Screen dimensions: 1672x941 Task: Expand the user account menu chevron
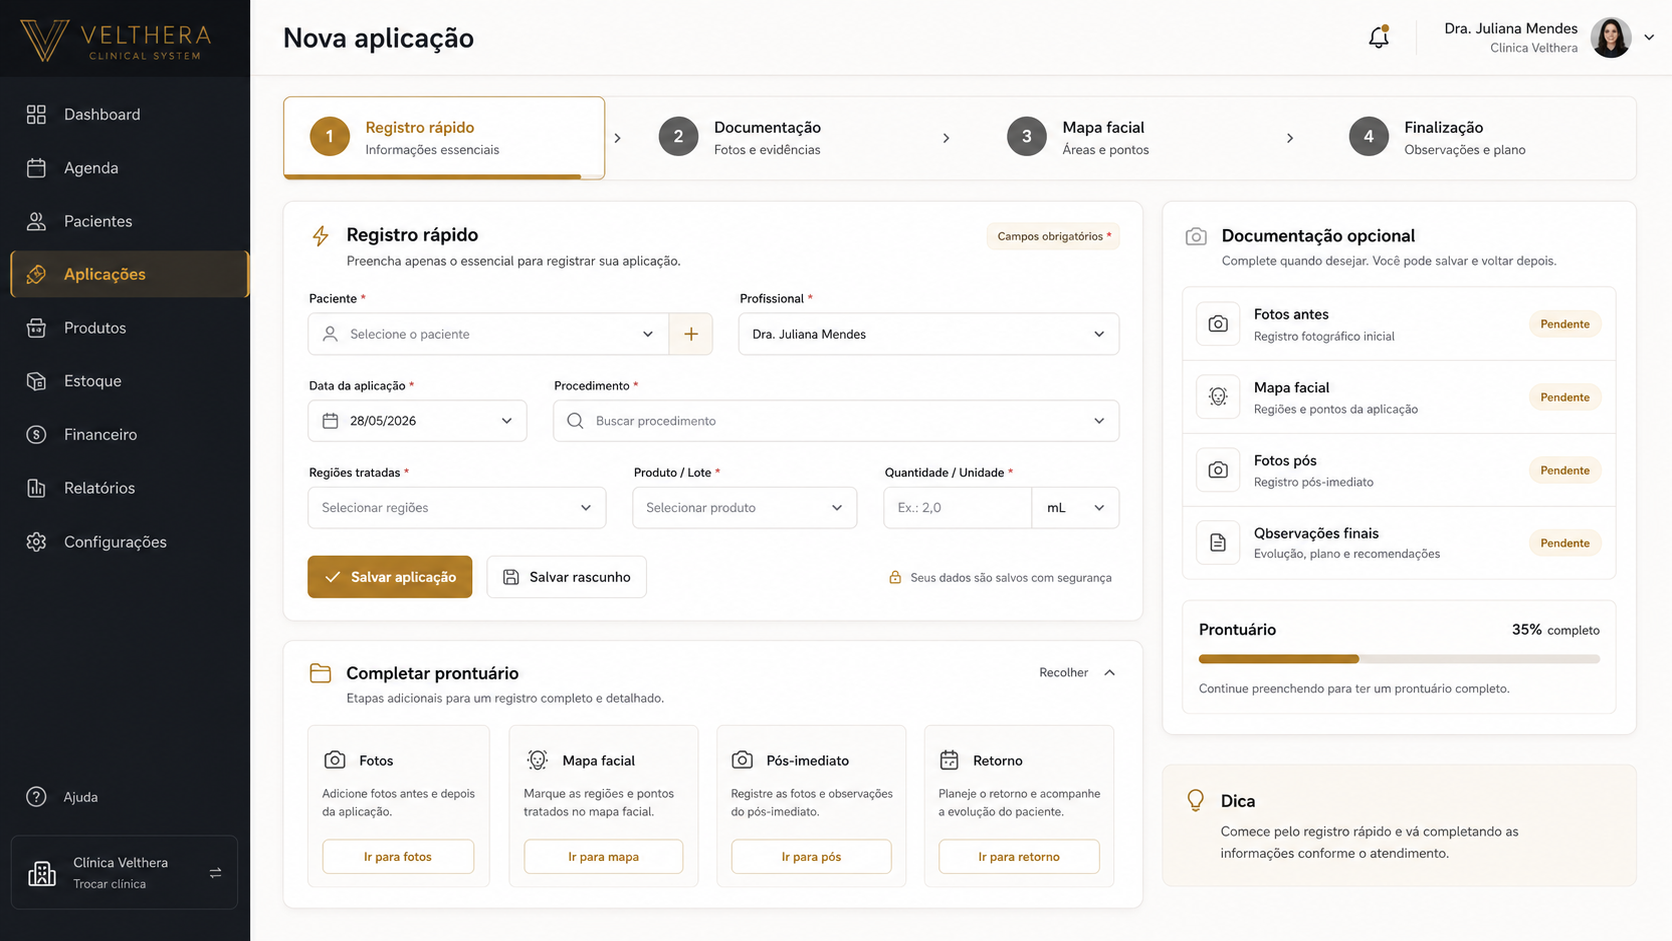pos(1649,38)
